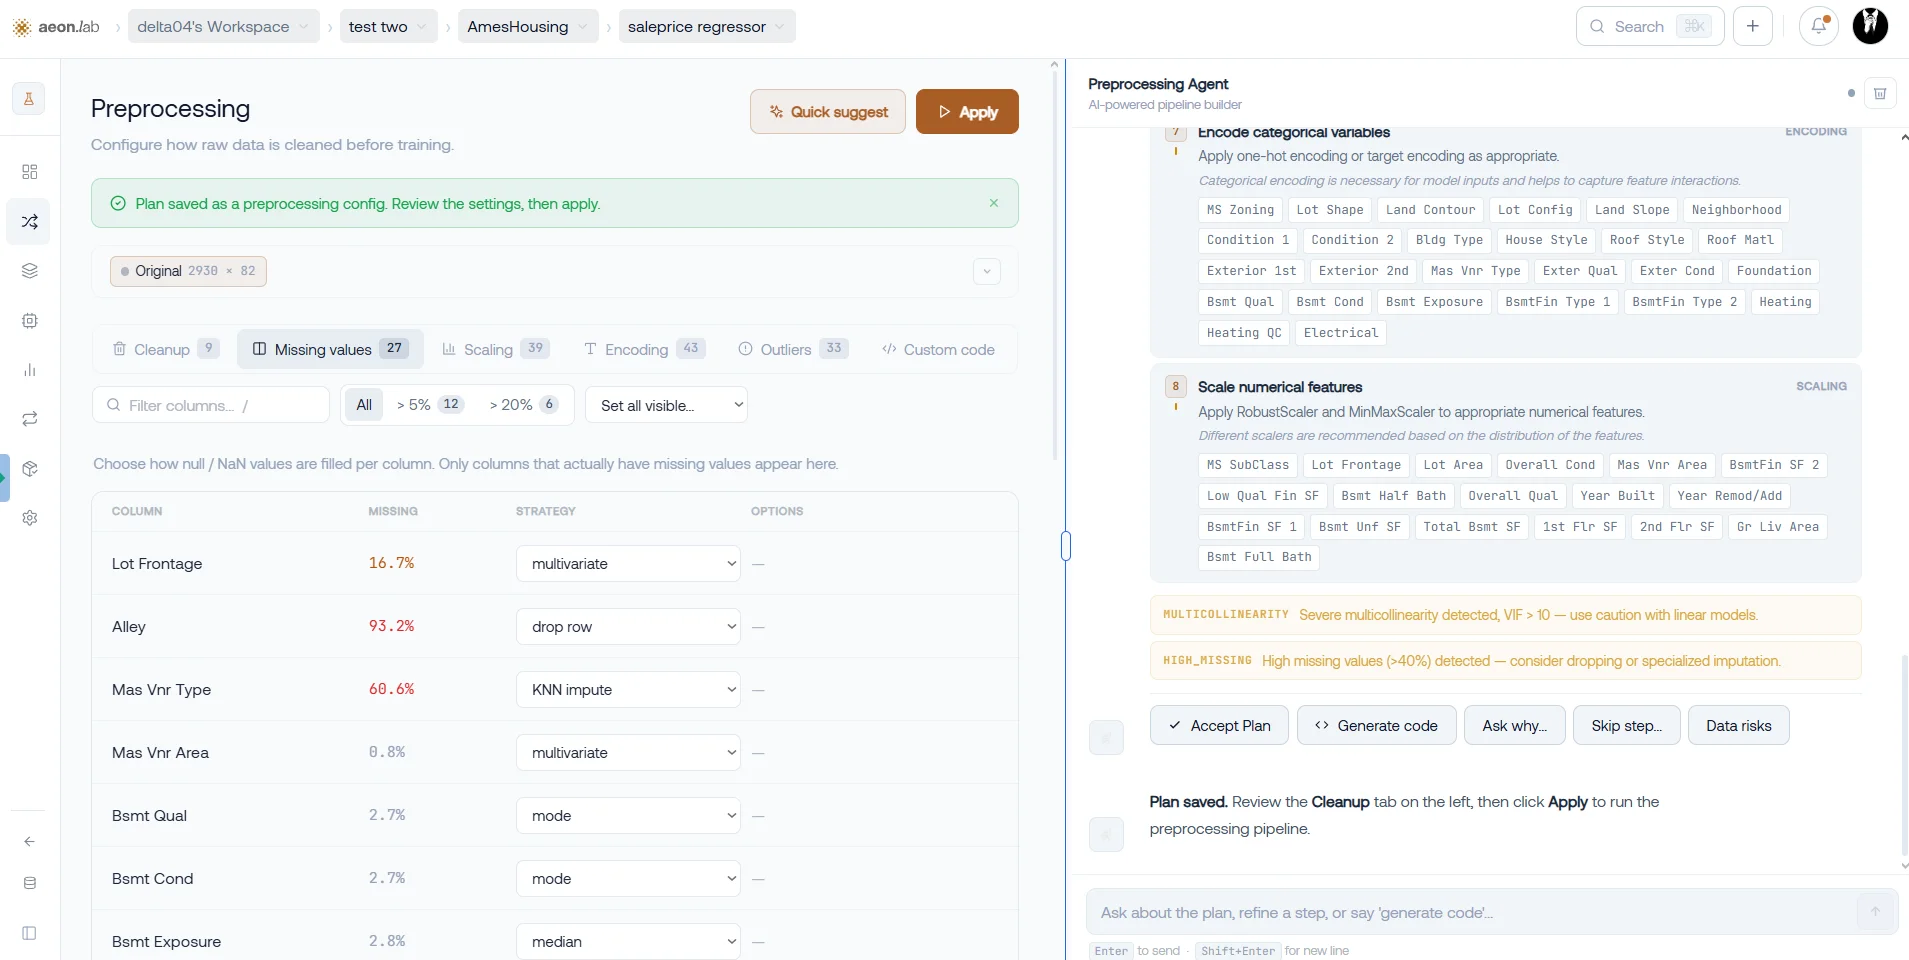Image resolution: width=1909 pixels, height=960 pixels.
Task: Open Lot Frontage strategy dropdown
Action: pyautogui.click(x=628, y=564)
